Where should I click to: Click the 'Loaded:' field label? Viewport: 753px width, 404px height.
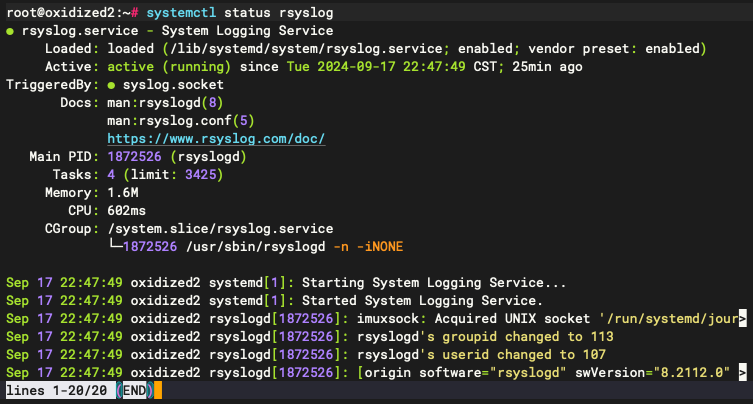[x=72, y=49]
